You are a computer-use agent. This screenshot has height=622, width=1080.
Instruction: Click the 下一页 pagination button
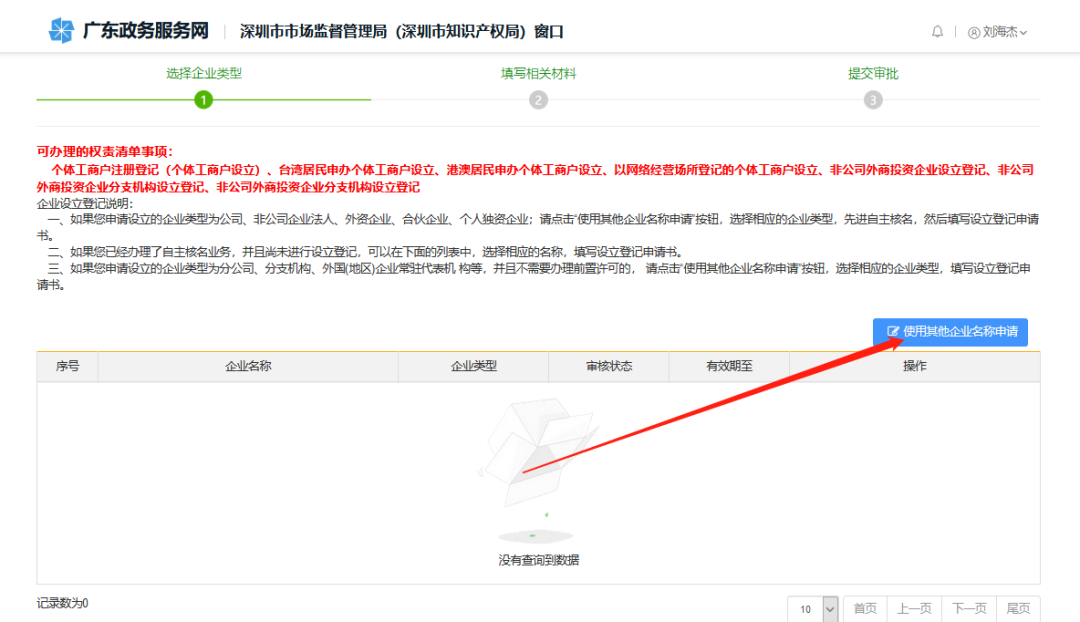[x=968, y=608]
